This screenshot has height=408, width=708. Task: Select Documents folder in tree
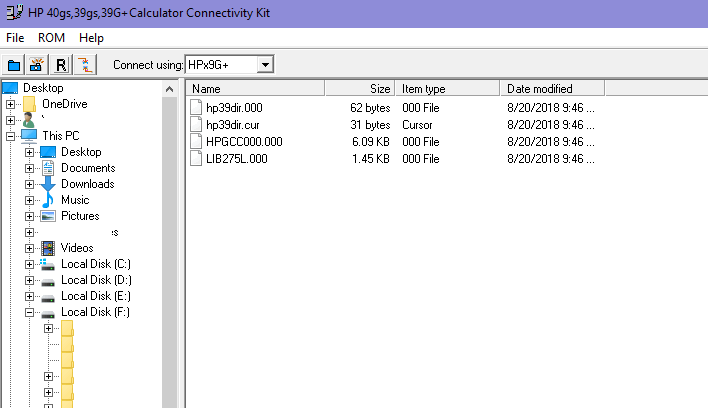tap(88, 168)
